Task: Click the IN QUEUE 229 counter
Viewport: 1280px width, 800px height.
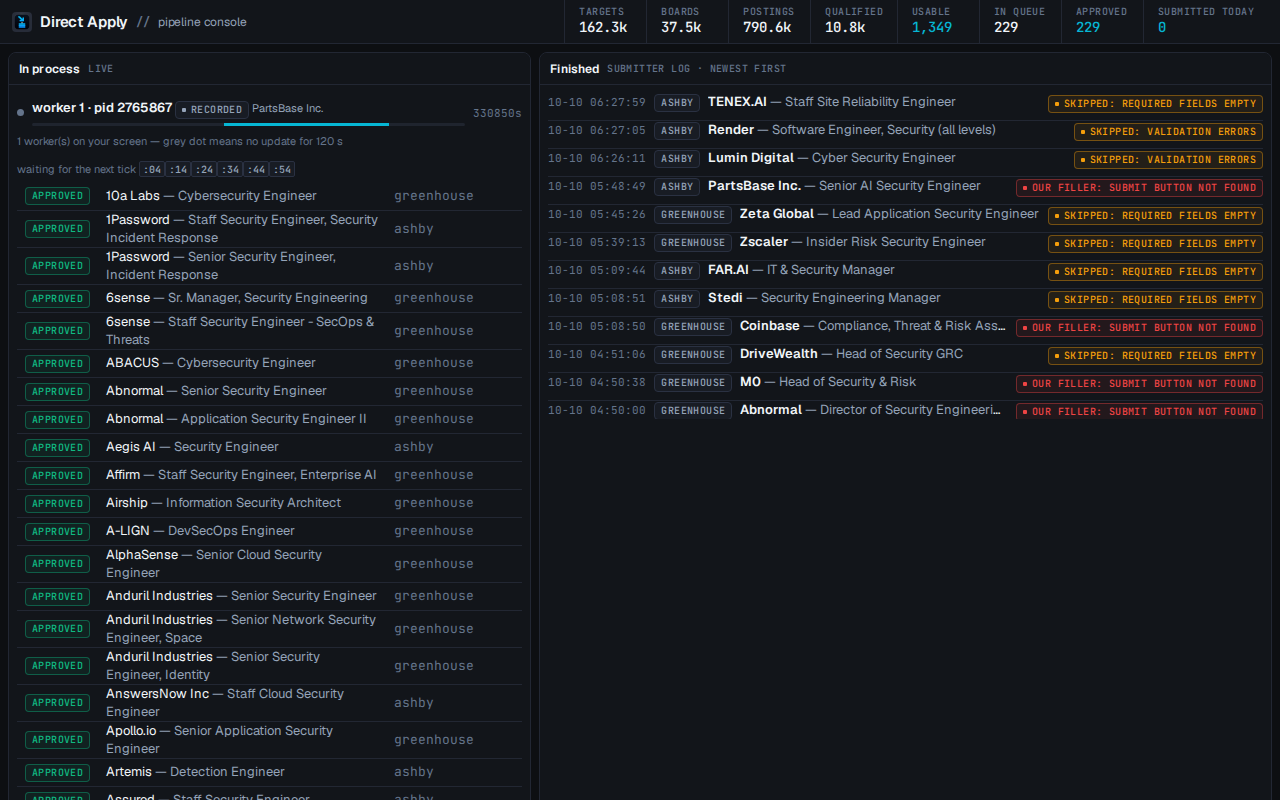Action: click(x=1020, y=21)
